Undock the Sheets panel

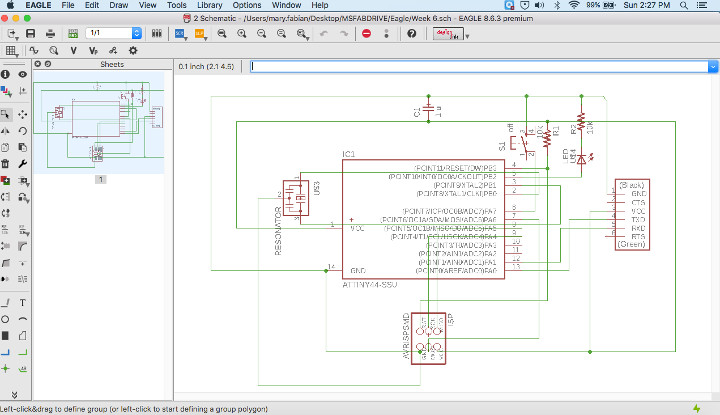[x=48, y=64]
